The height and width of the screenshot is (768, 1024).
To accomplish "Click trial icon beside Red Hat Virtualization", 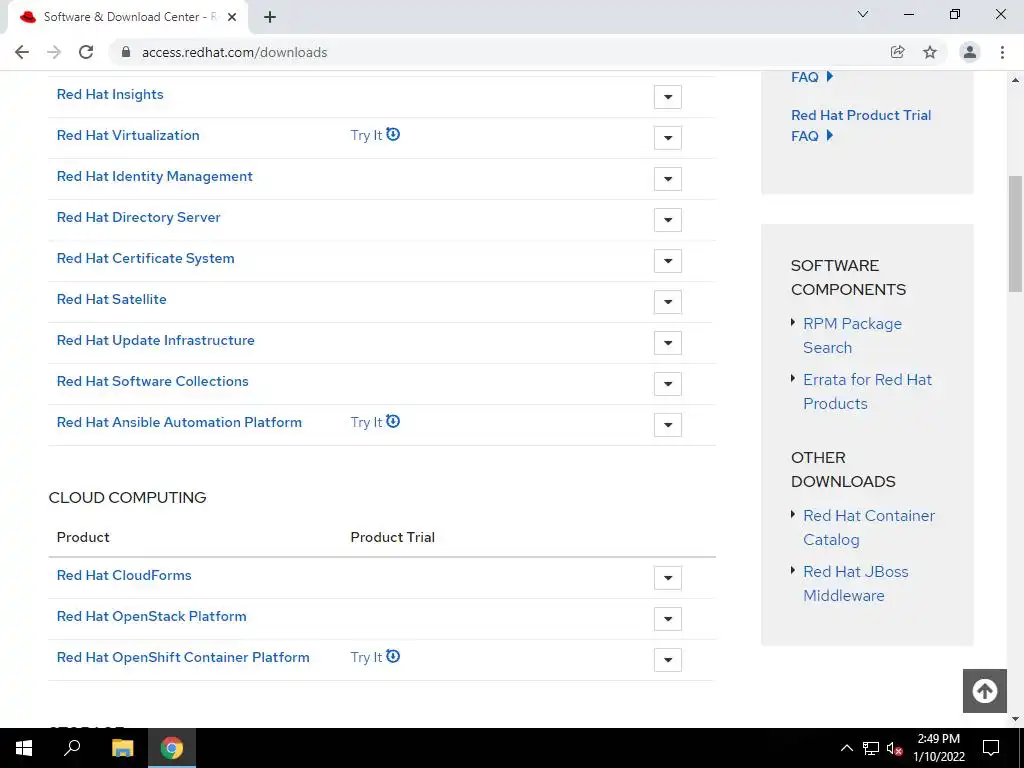I will point(393,135).
